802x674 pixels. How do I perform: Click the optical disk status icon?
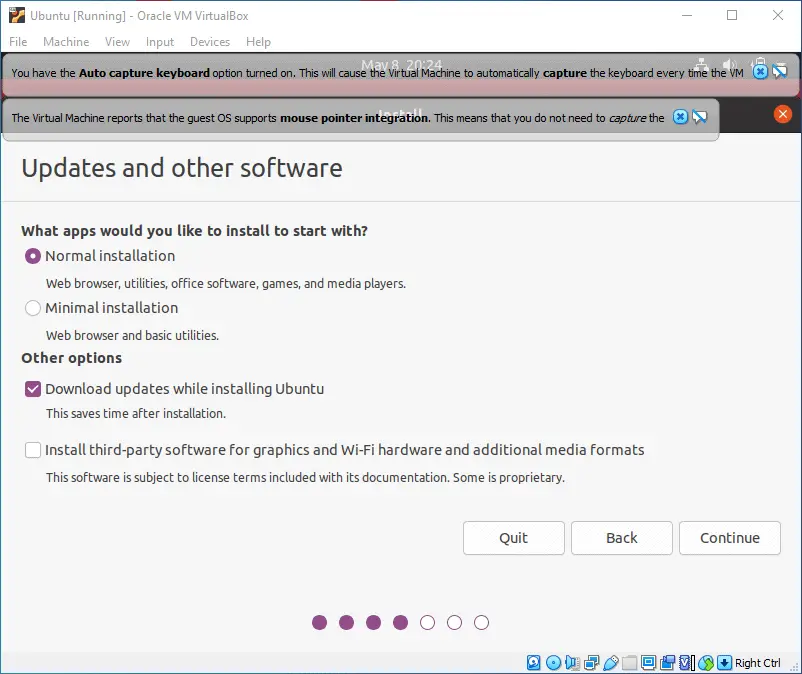[553, 663]
